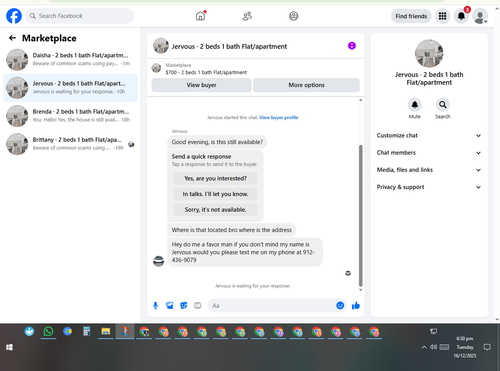Expand Media, files and links section
The image size is (500, 371).
429,170
